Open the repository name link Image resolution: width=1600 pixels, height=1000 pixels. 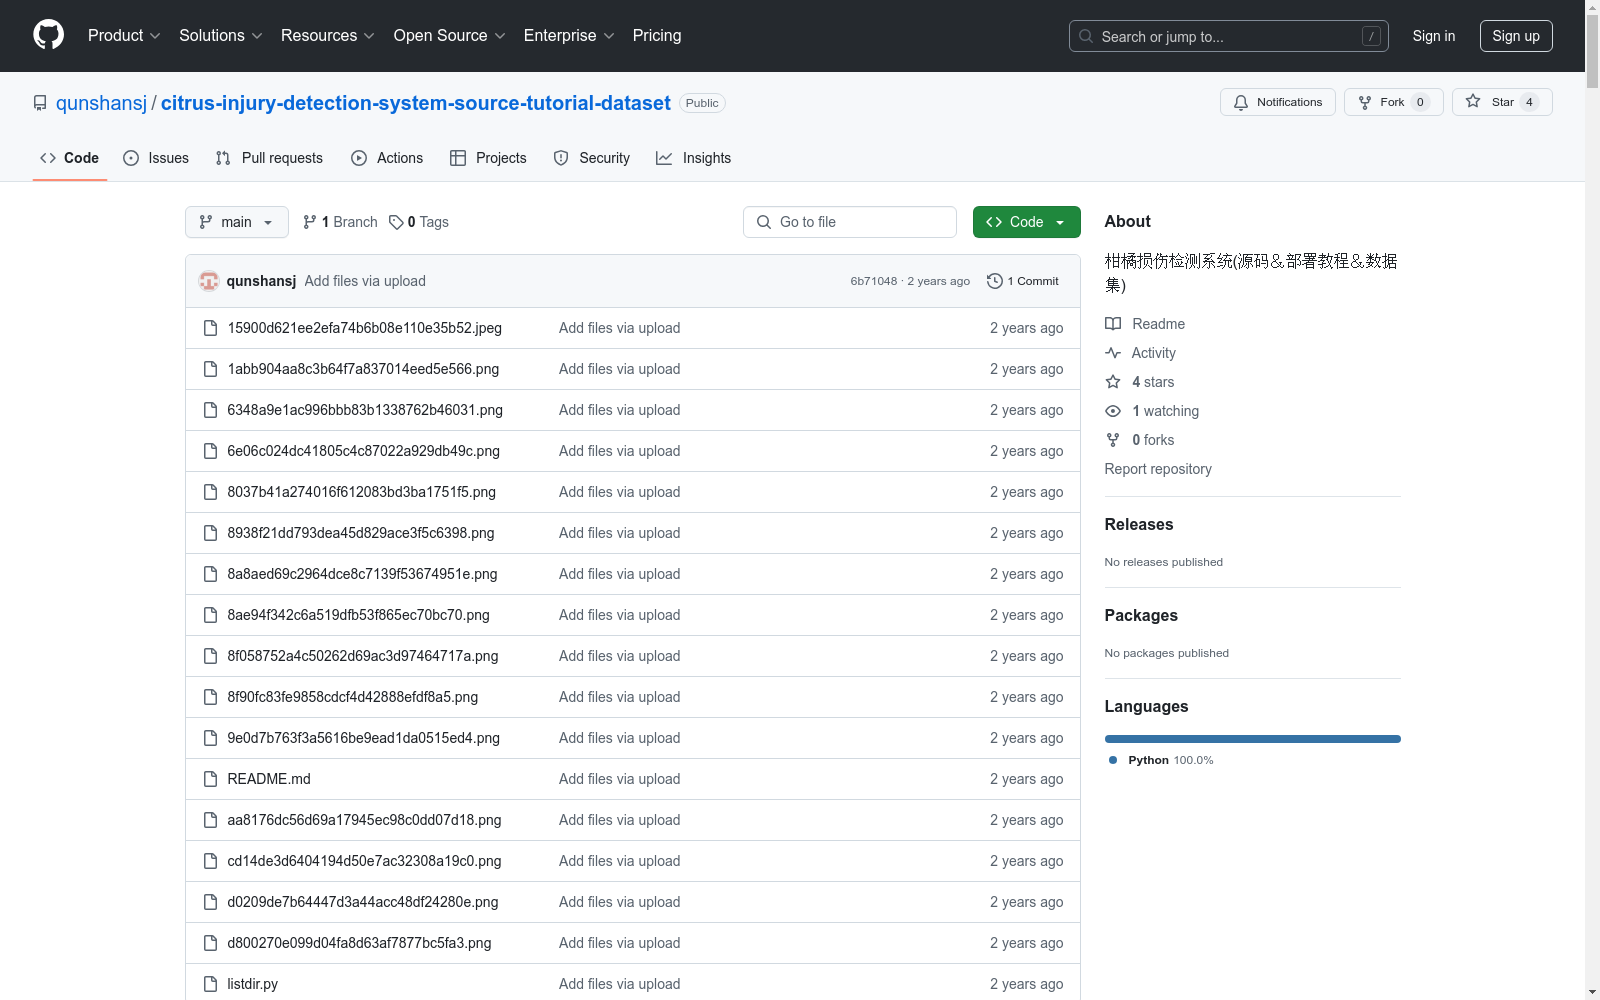coord(416,103)
